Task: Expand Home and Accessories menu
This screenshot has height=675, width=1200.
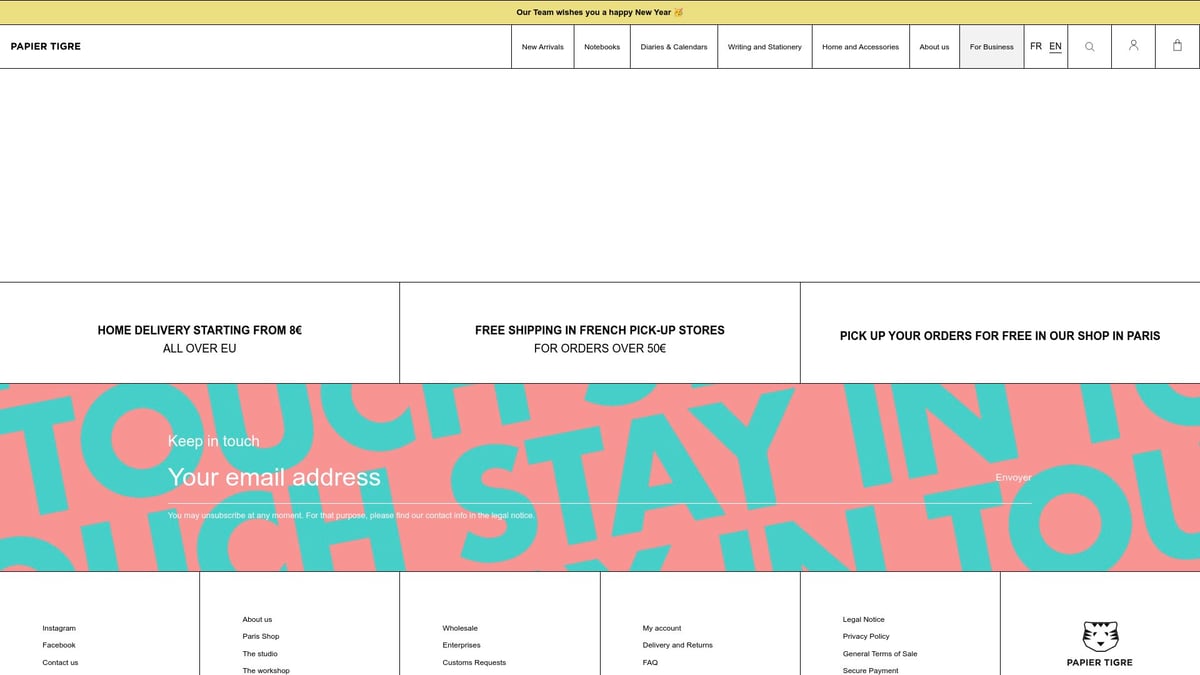Action: pos(860,47)
